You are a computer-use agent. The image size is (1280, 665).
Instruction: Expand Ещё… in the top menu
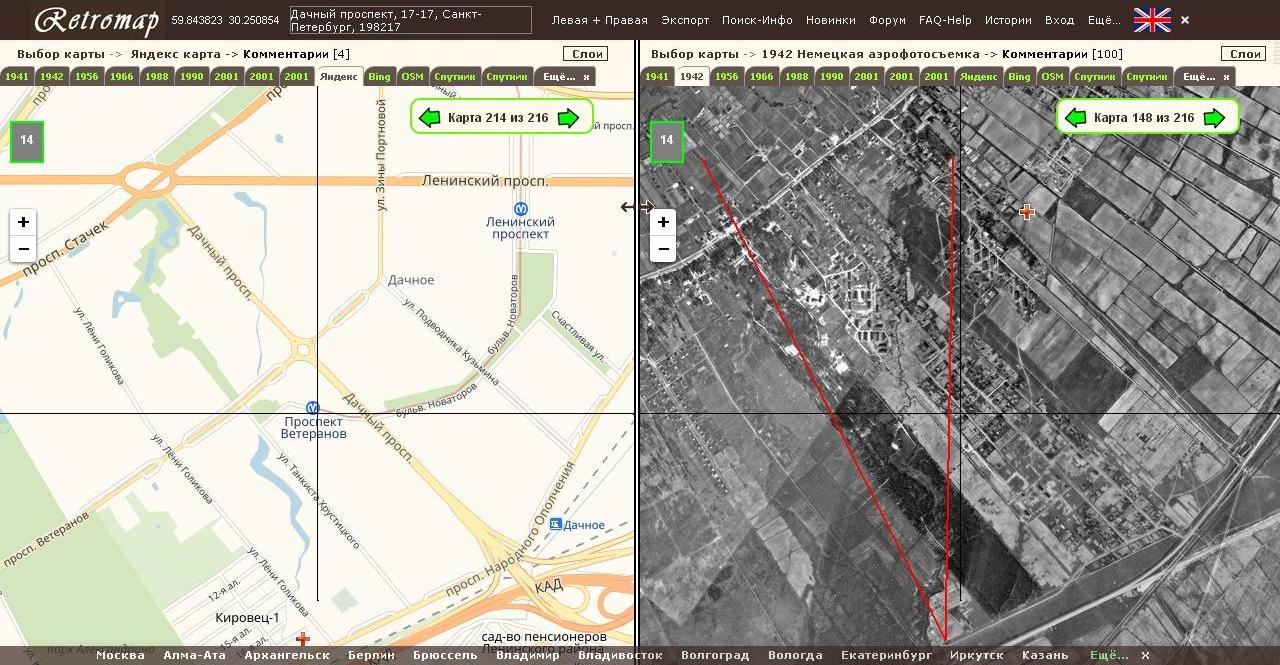click(x=1104, y=20)
